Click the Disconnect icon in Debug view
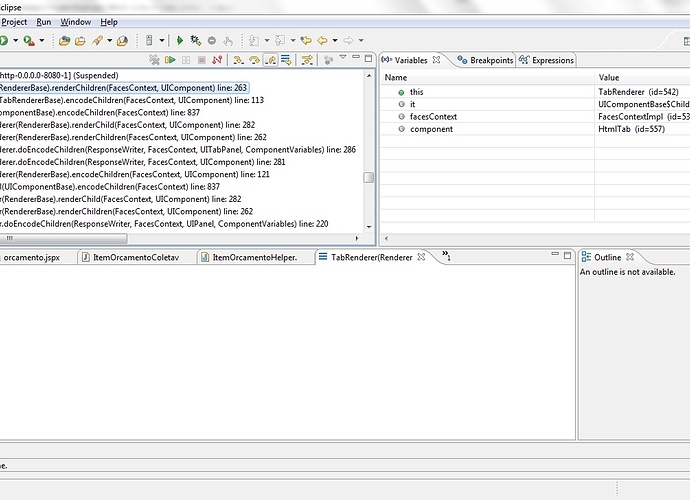The width and height of the screenshot is (690, 500). click(x=217, y=61)
